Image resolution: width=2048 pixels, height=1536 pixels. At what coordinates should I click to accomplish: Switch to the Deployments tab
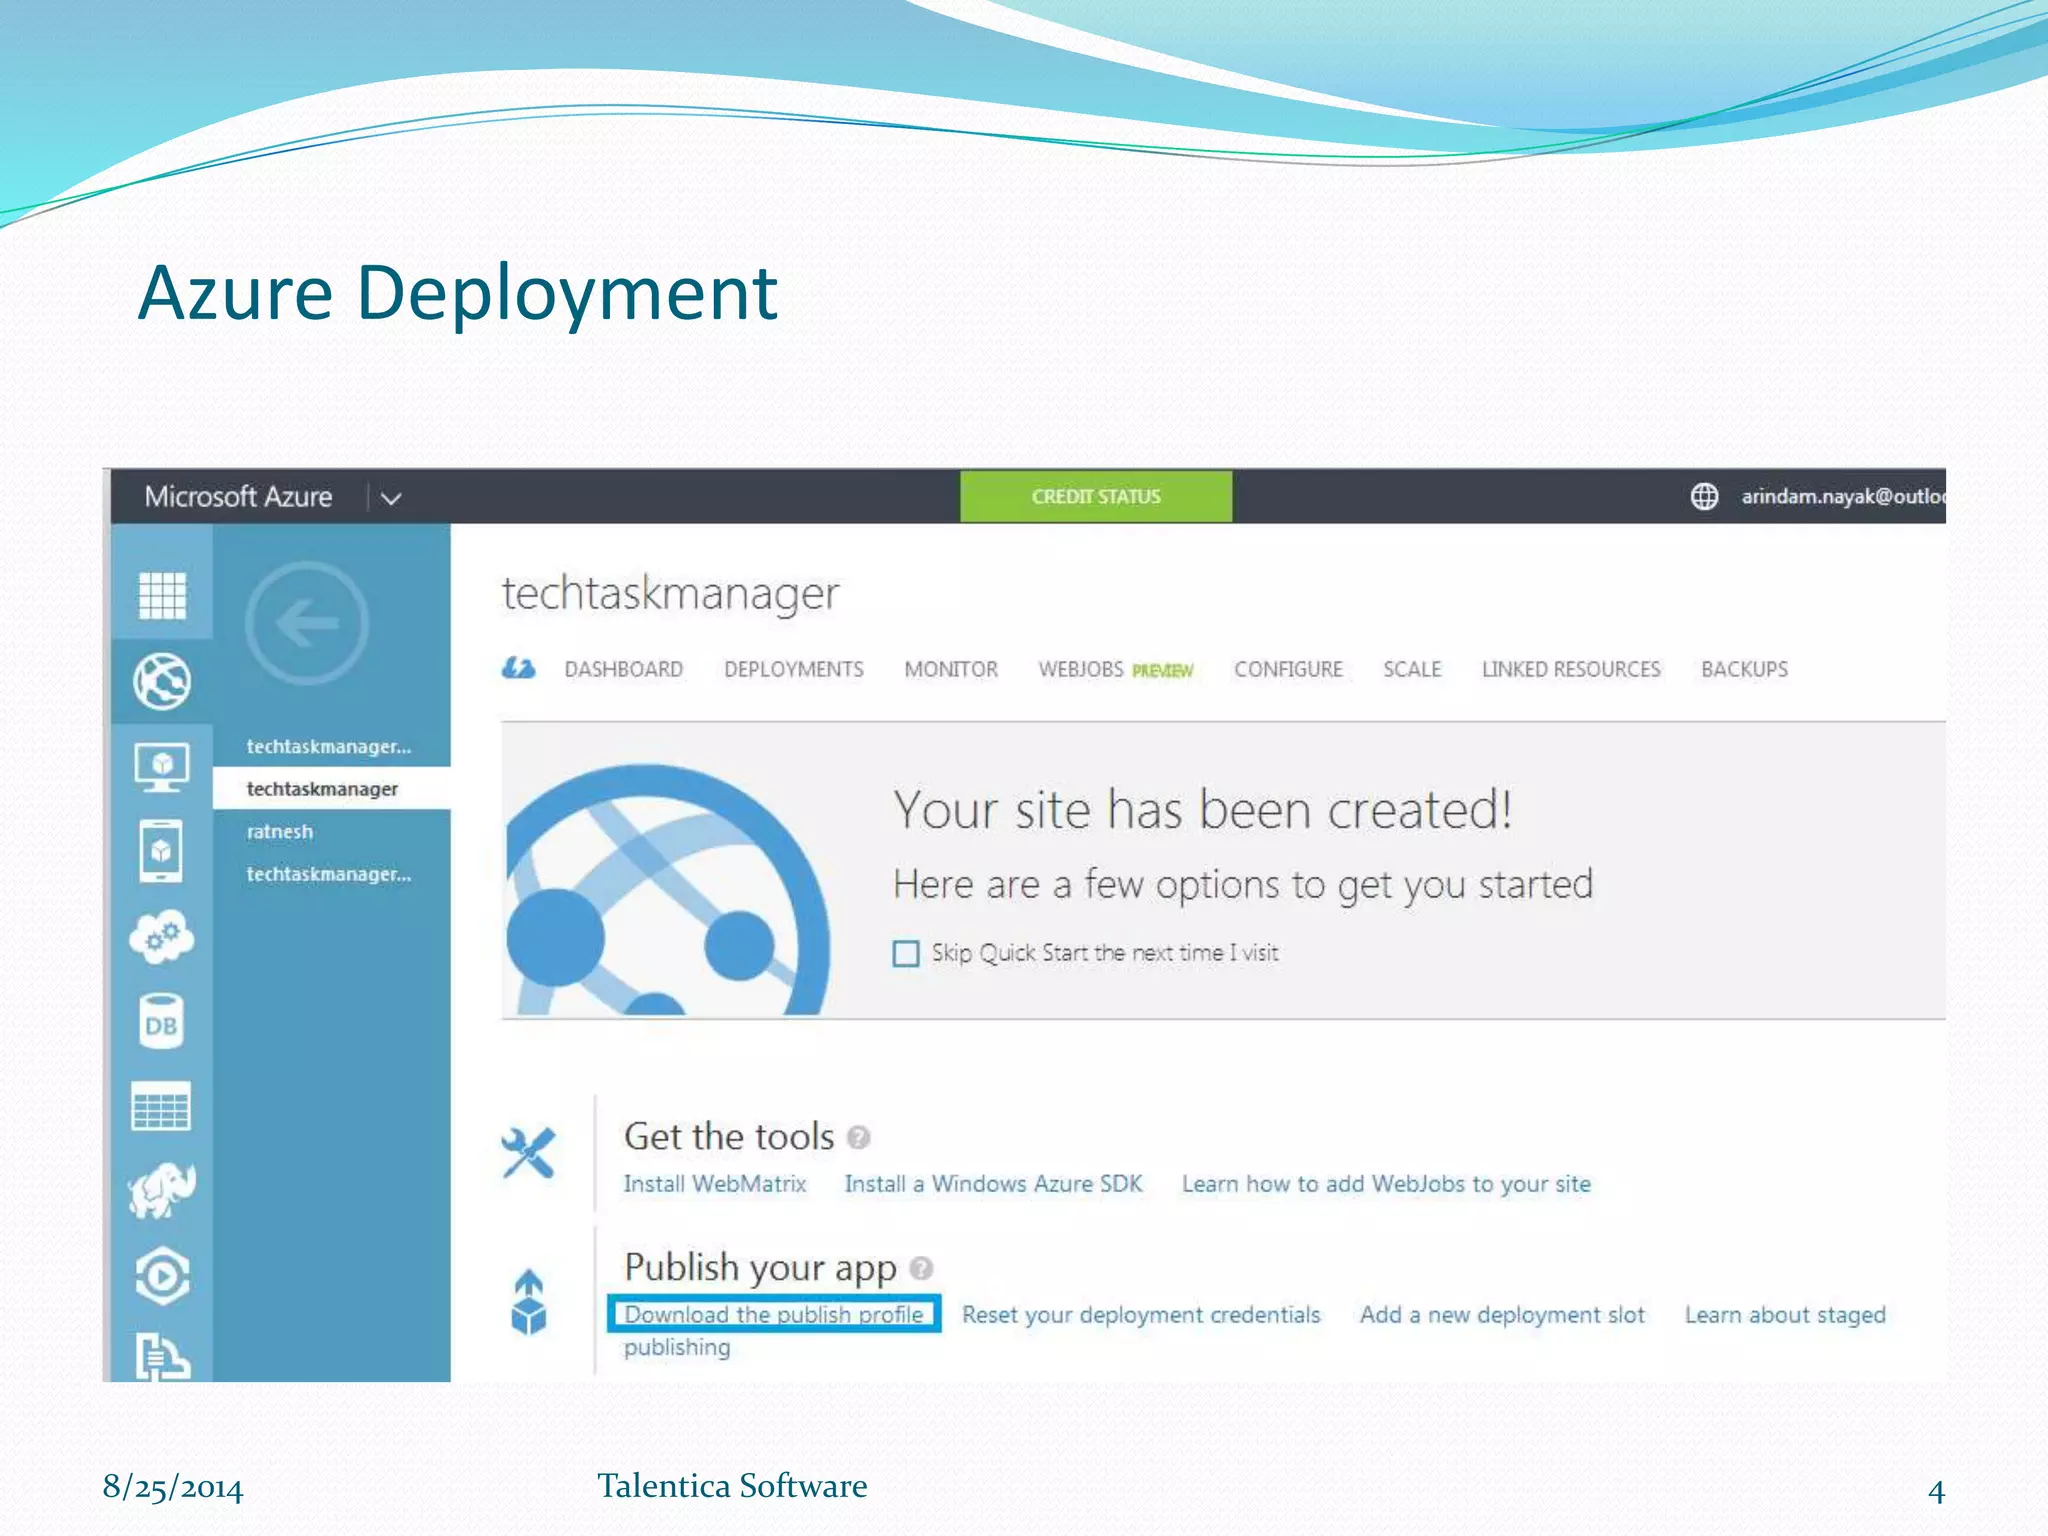coord(794,669)
